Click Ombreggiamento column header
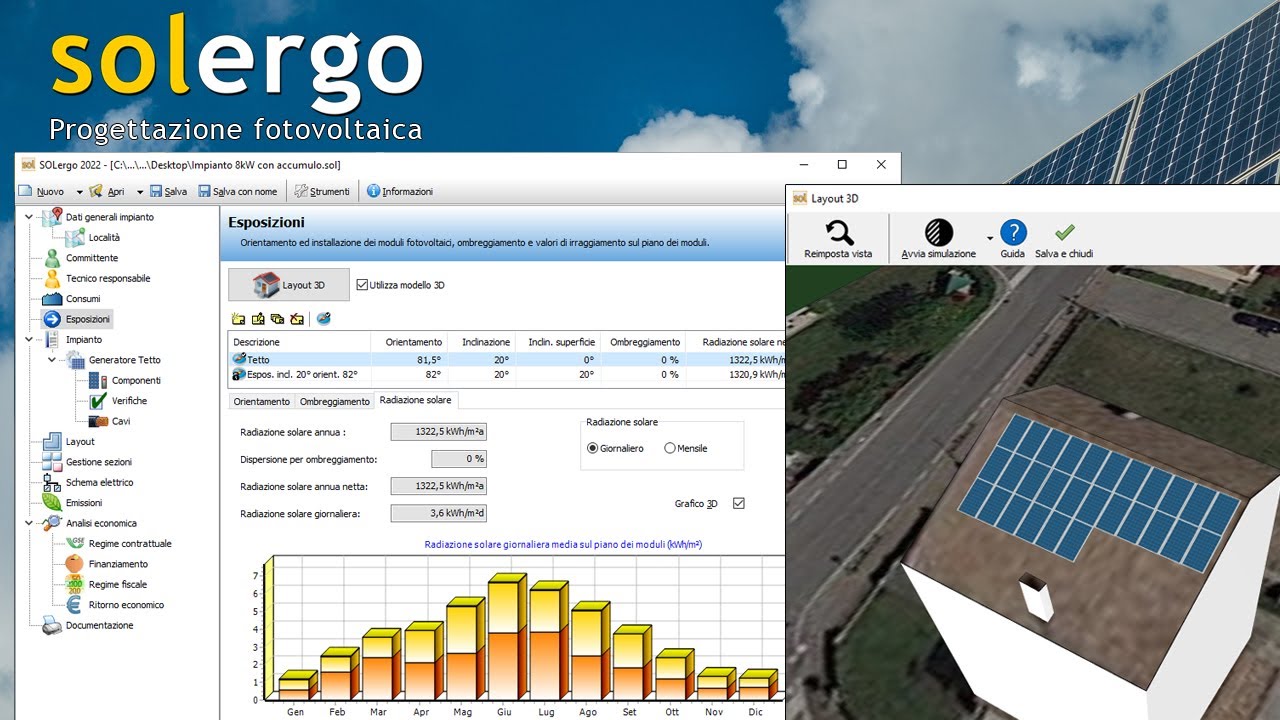The height and width of the screenshot is (720, 1280). [x=644, y=342]
